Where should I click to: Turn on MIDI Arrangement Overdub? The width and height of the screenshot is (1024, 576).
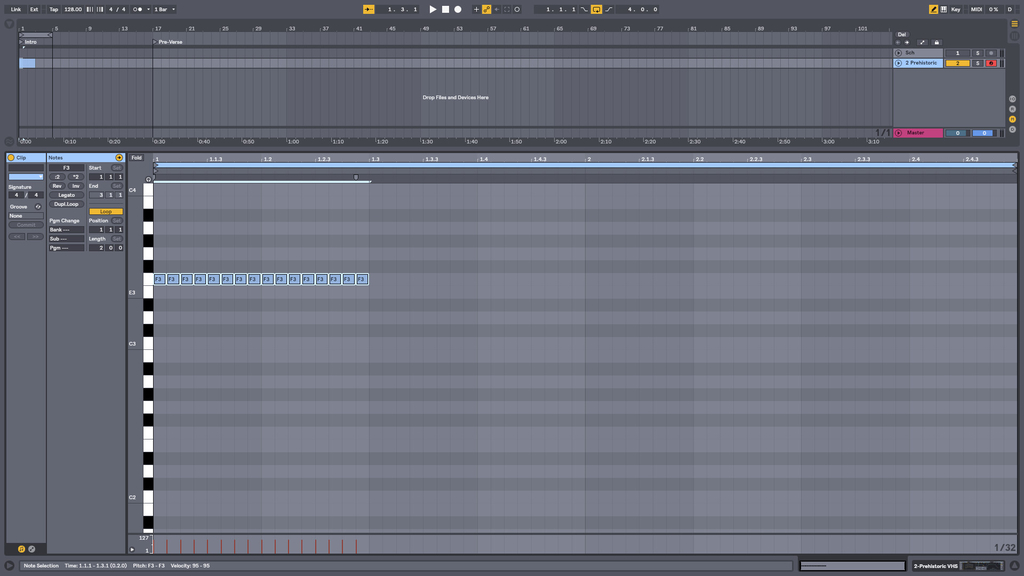(478, 8)
